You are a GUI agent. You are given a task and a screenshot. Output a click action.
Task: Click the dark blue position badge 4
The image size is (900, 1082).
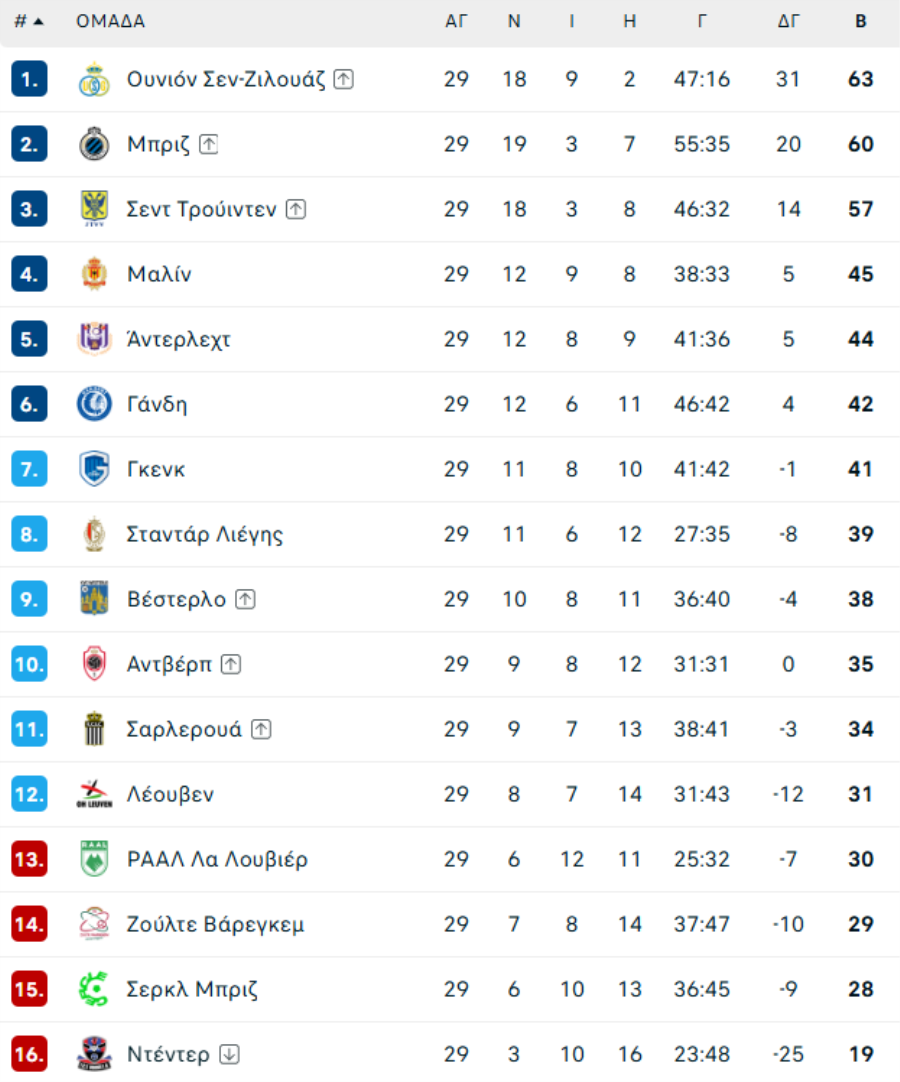(29, 274)
